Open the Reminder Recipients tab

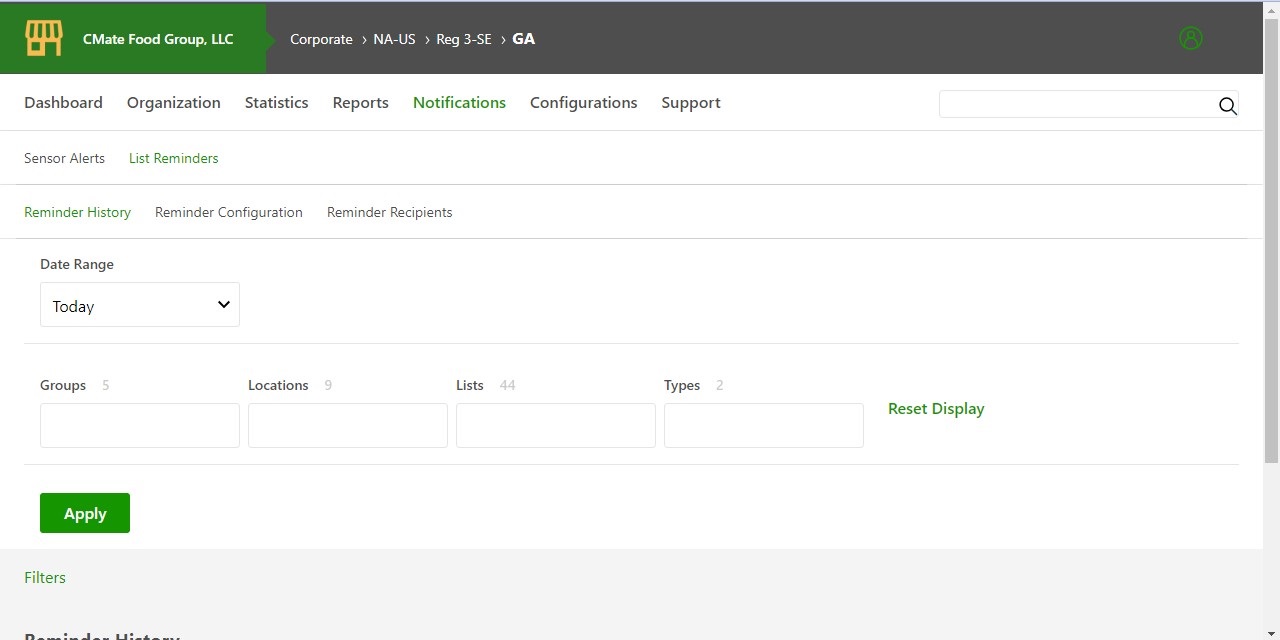[x=389, y=212]
